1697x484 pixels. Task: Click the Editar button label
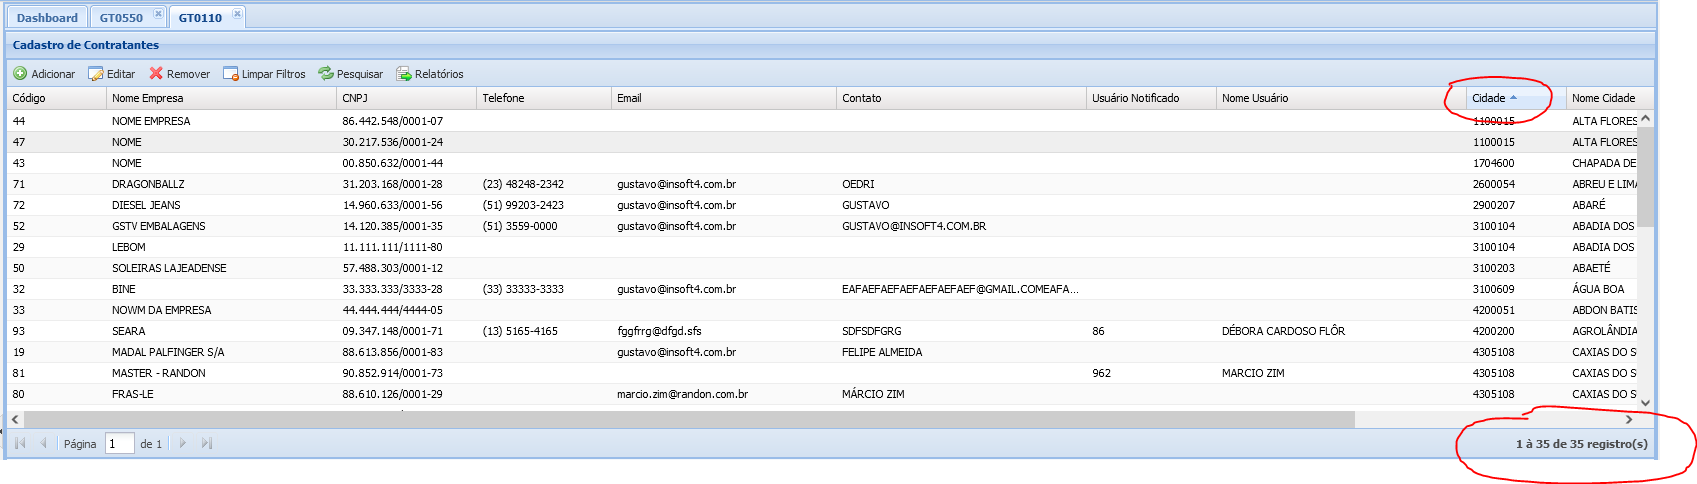[x=121, y=74]
